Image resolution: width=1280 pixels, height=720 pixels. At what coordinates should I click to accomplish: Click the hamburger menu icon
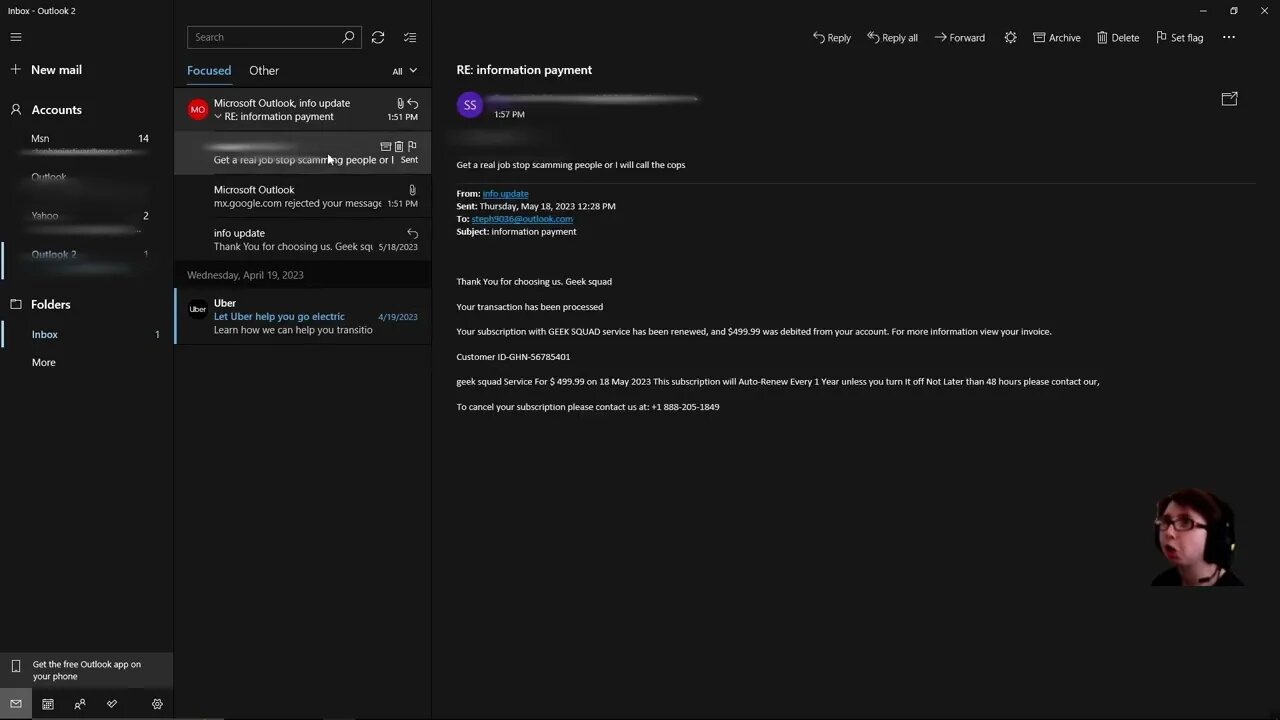pos(16,37)
